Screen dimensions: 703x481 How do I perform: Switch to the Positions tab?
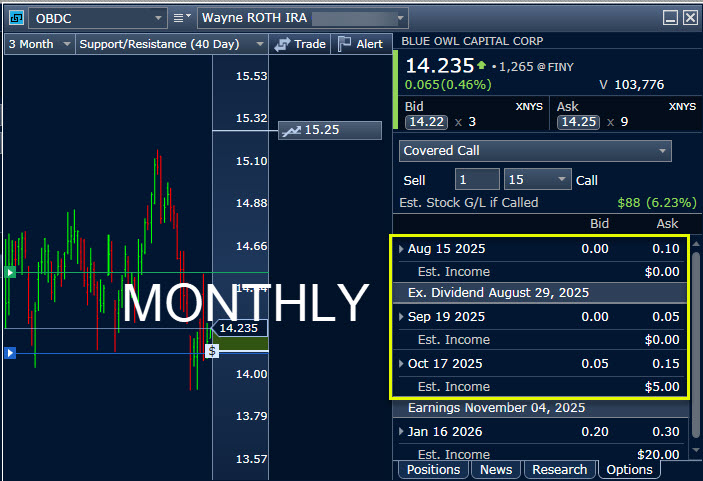(x=433, y=469)
